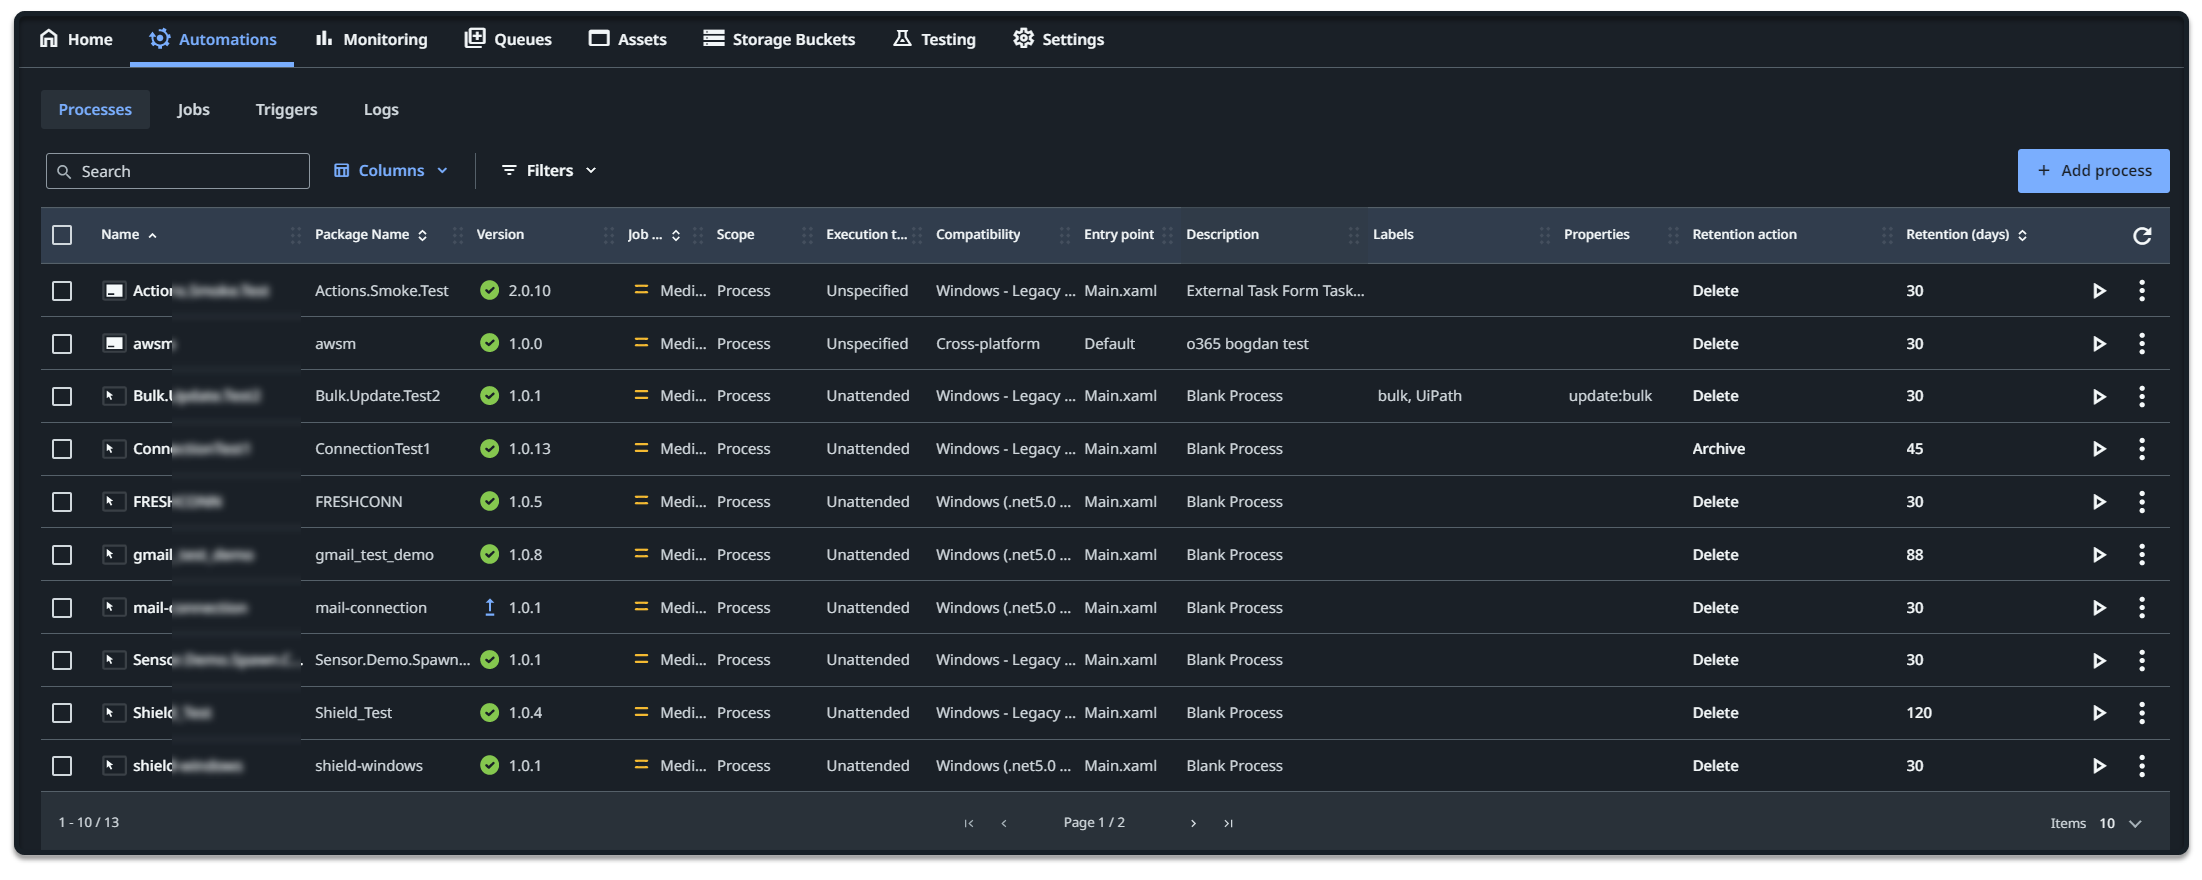Jump to the last page of processes
The height and width of the screenshot is (880, 2202).
(1228, 823)
